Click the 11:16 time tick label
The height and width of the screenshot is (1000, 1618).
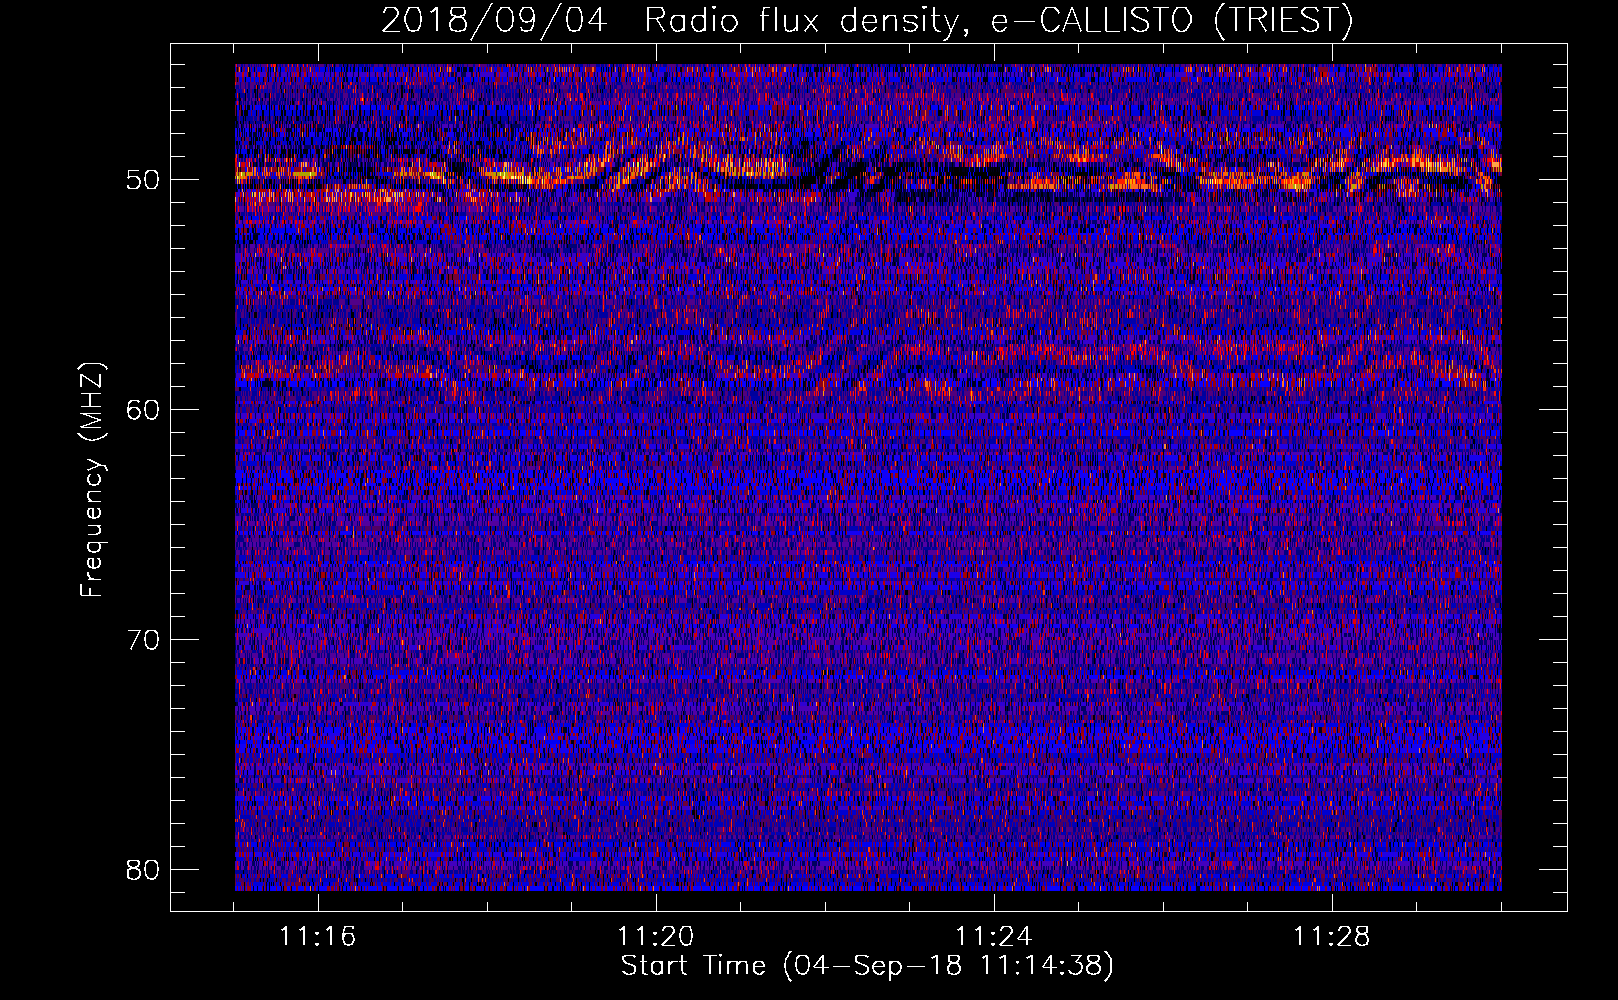[x=318, y=937]
